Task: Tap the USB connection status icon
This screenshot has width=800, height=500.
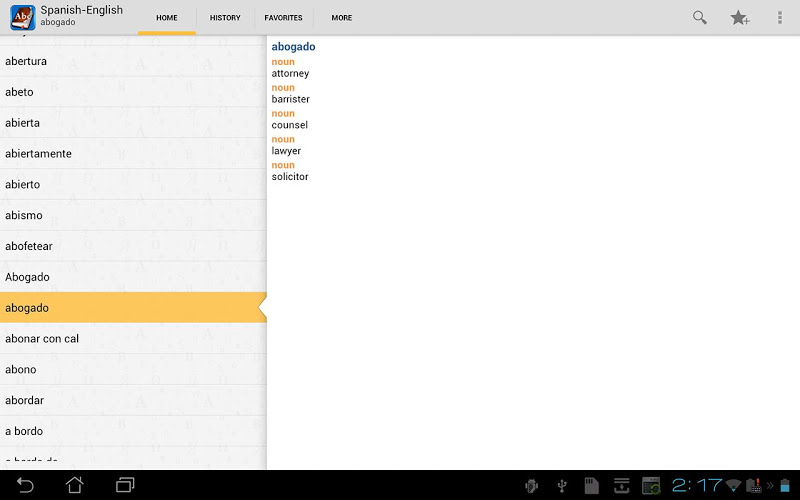Action: pos(562,486)
